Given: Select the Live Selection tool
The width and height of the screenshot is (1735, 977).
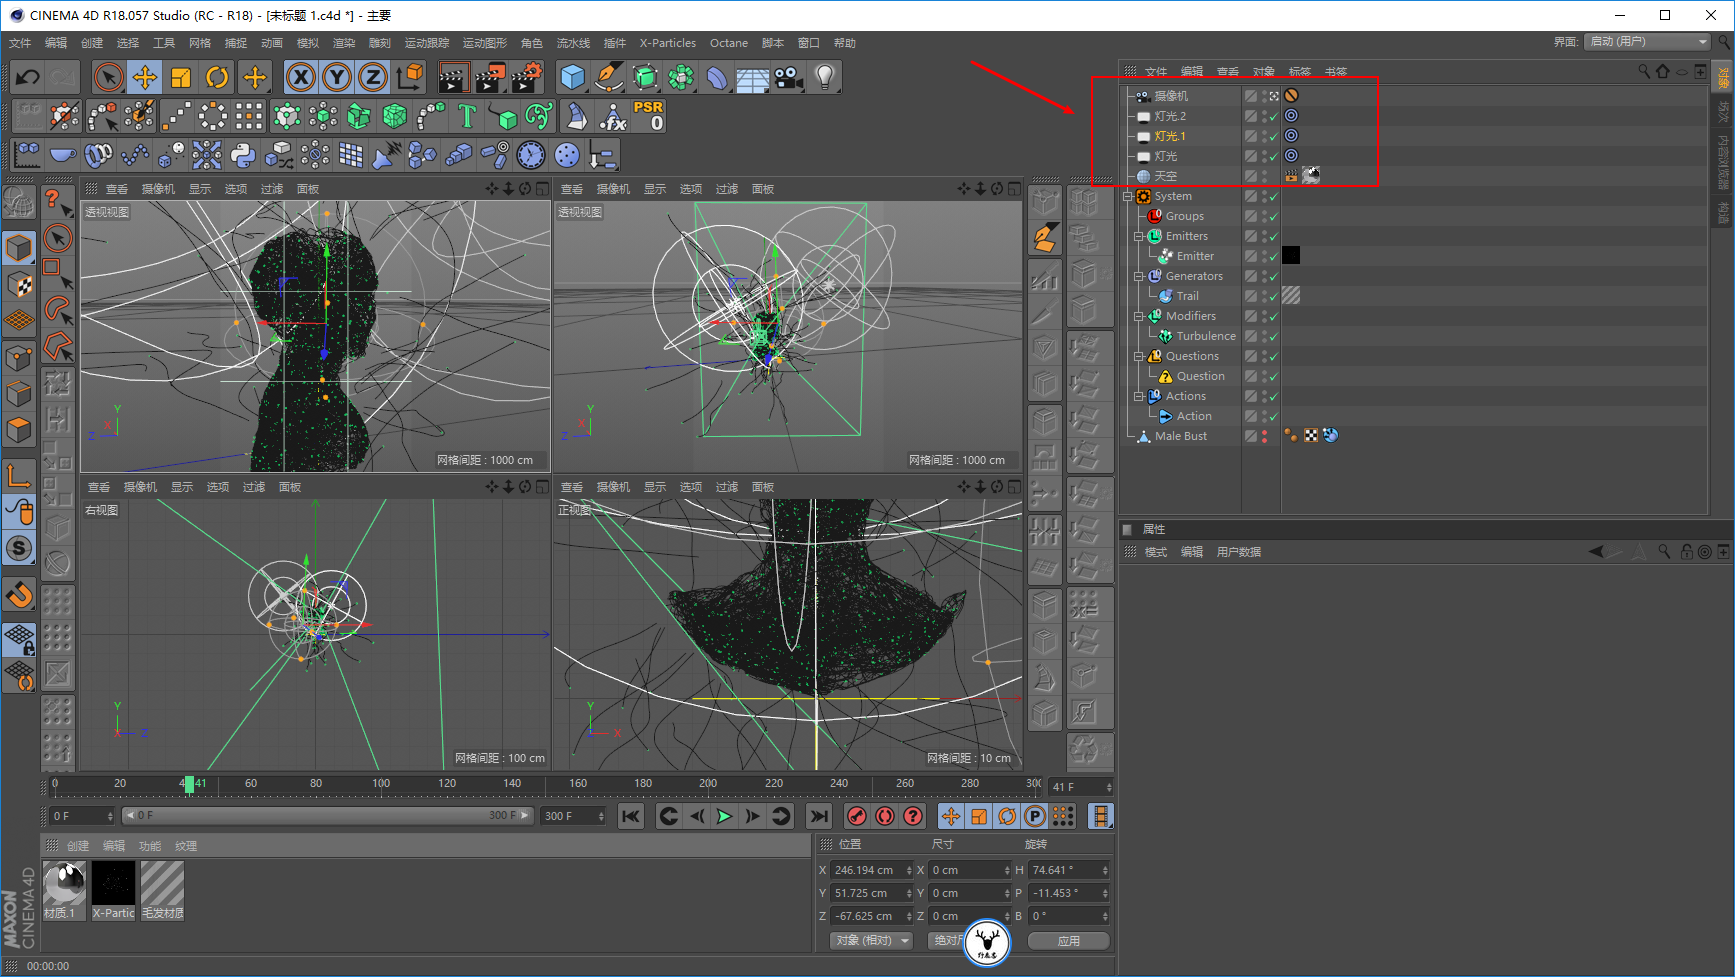Looking at the screenshot, I should pos(108,77).
